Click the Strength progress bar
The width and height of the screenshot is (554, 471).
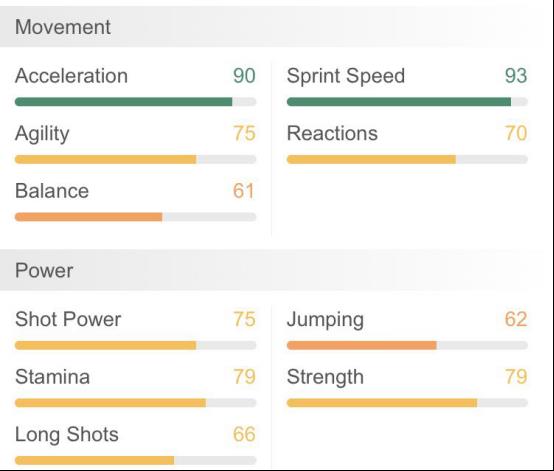point(407,403)
